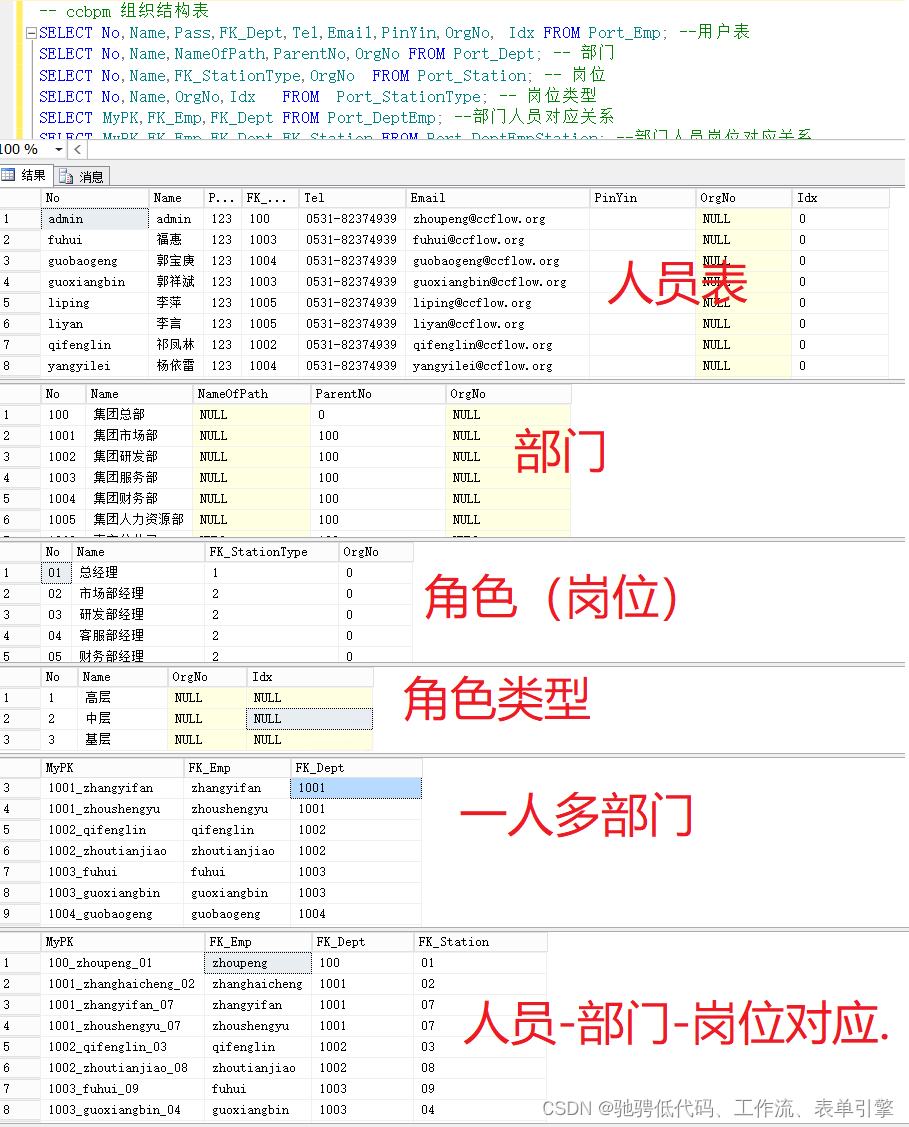Select station cell 总经理
Image resolution: width=909 pixels, height=1127 pixels.
138,573
